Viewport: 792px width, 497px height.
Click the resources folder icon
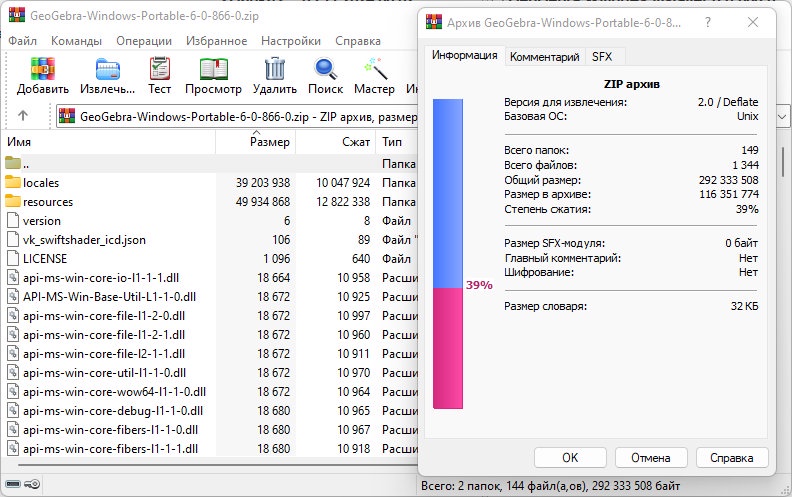[13, 202]
